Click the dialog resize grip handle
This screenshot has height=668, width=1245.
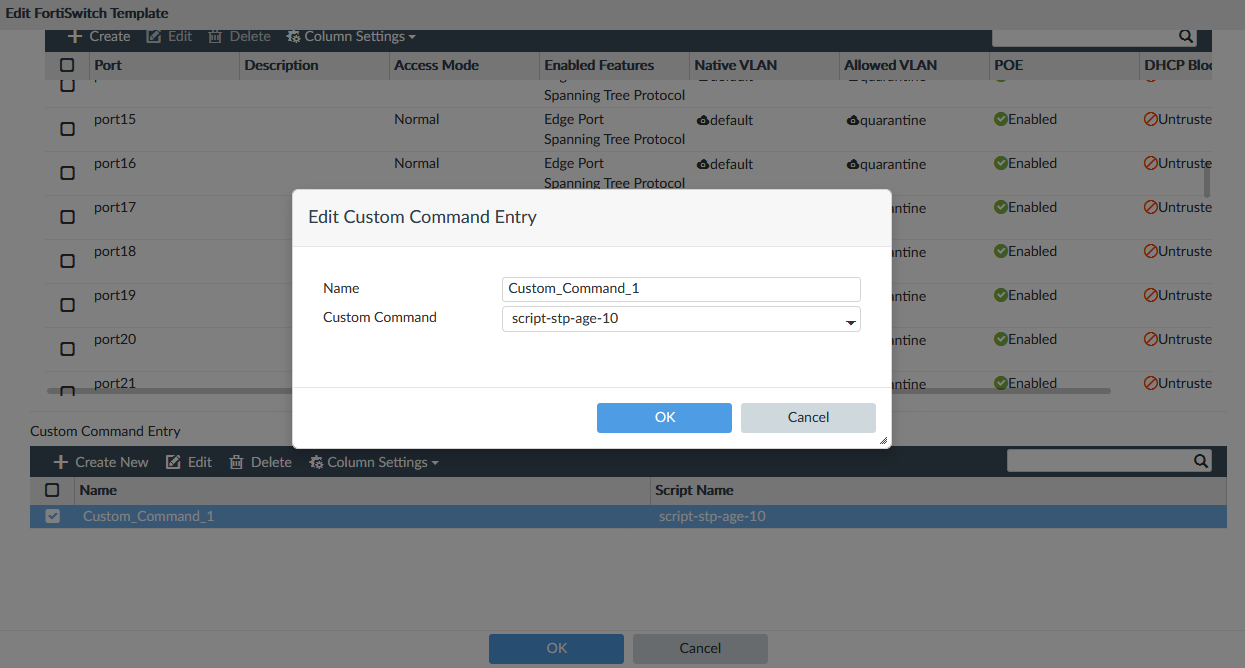click(x=883, y=440)
